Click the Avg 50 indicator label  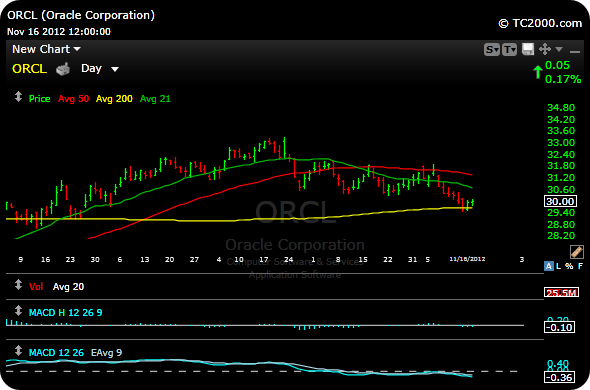[x=73, y=99]
